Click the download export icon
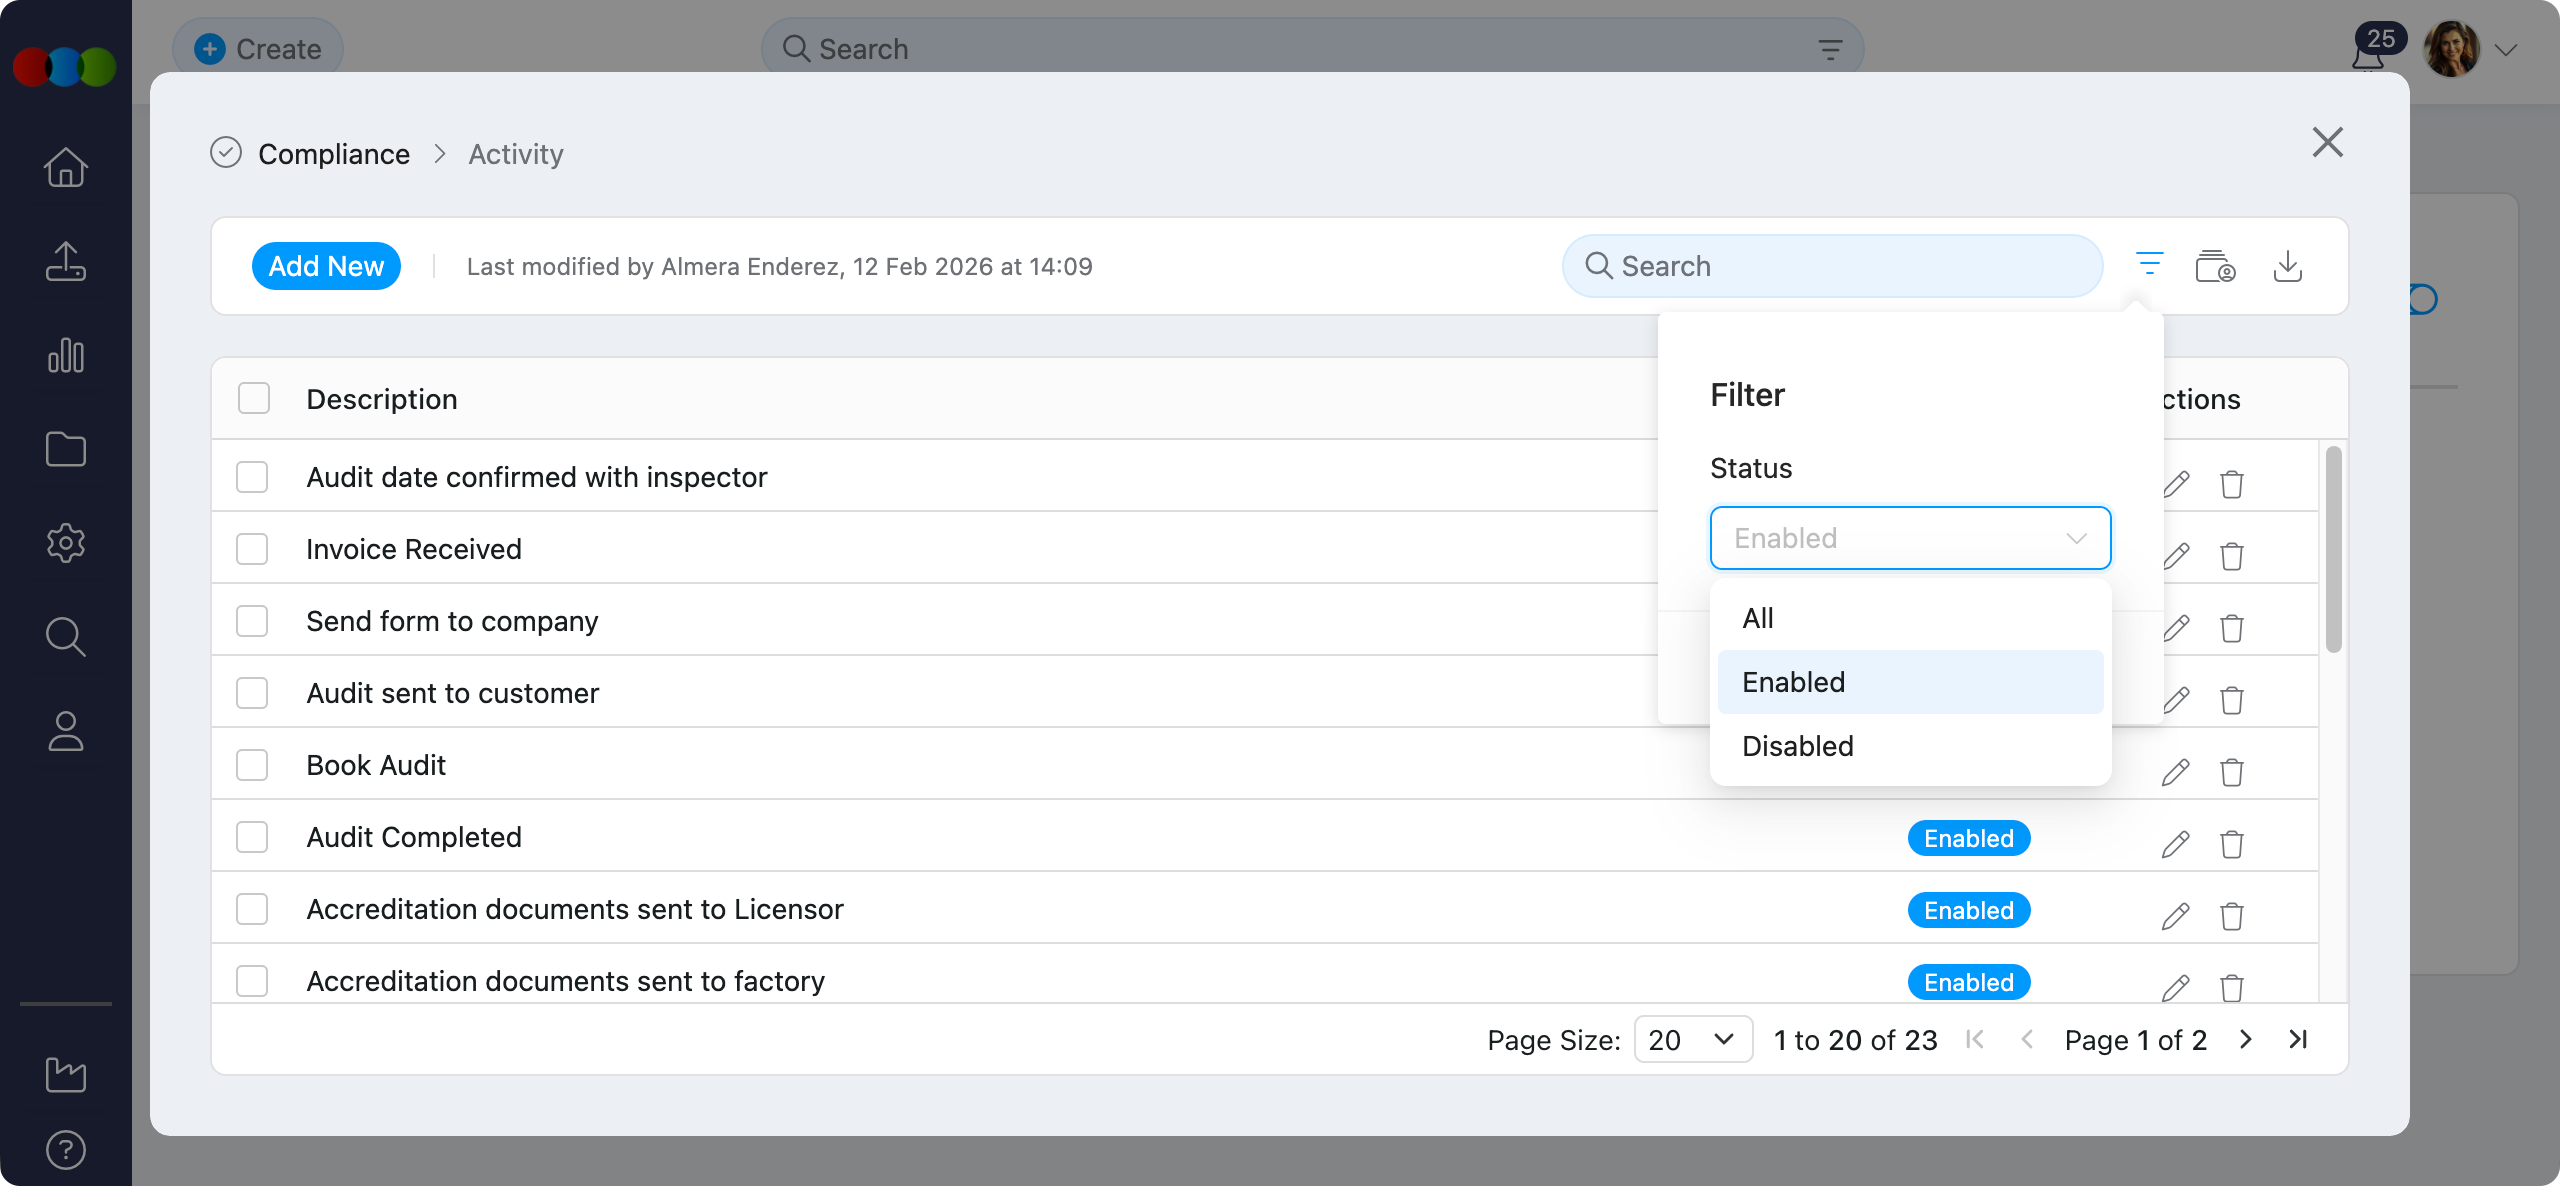The width and height of the screenshot is (2560, 1186). [2287, 266]
